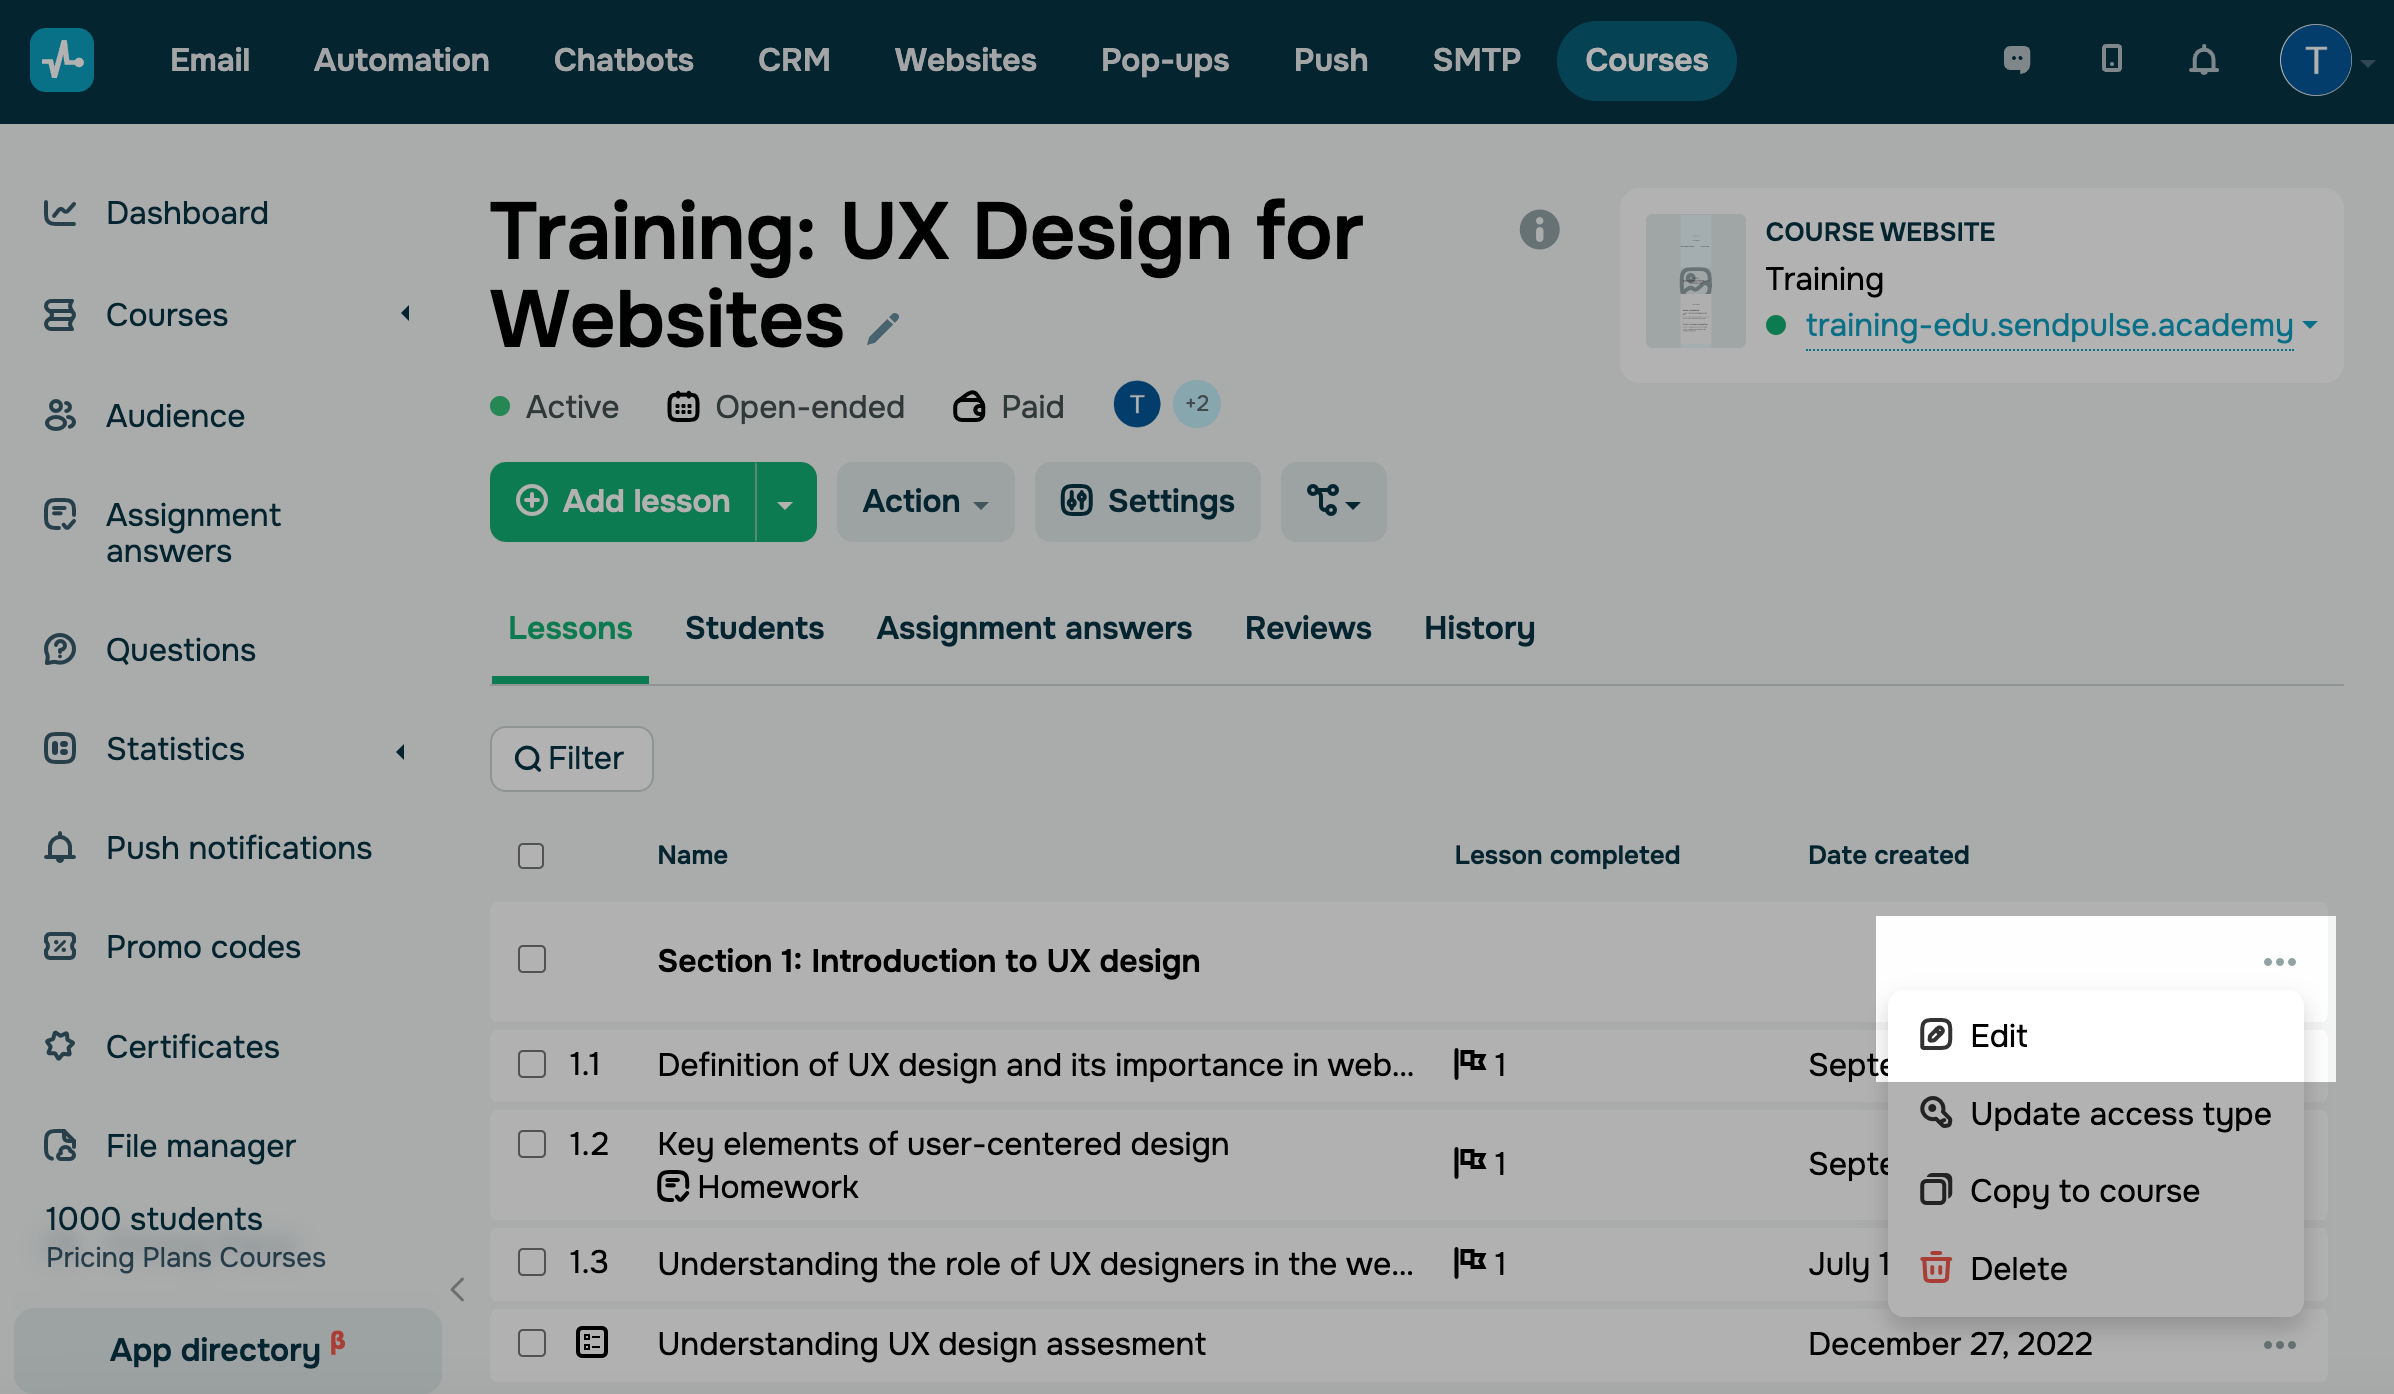Click the notifications bell icon

point(2203,60)
